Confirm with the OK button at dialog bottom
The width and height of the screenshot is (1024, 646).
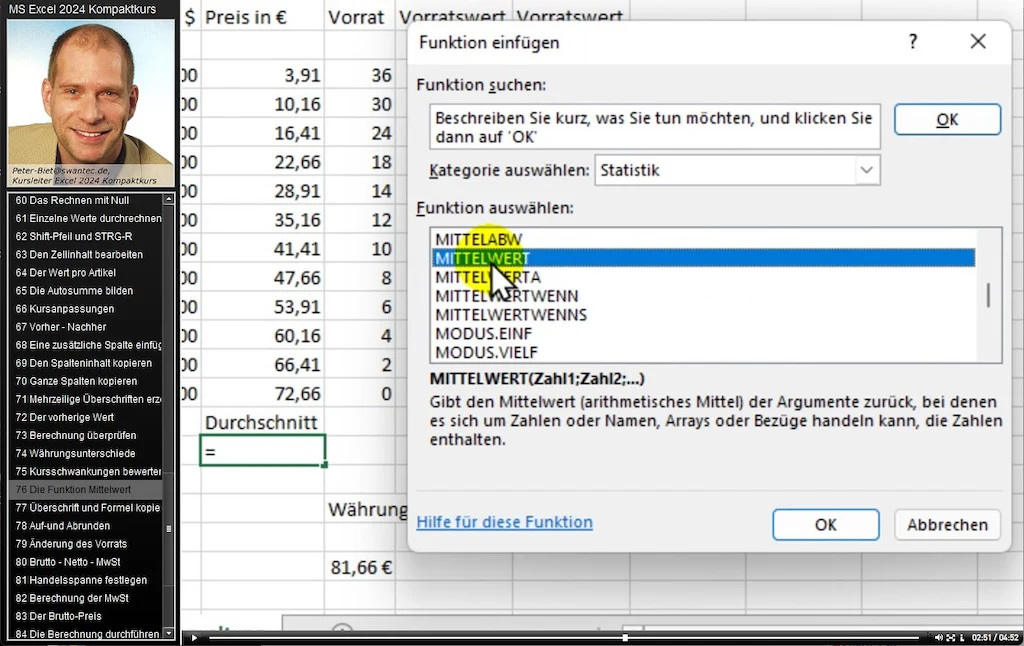825,525
